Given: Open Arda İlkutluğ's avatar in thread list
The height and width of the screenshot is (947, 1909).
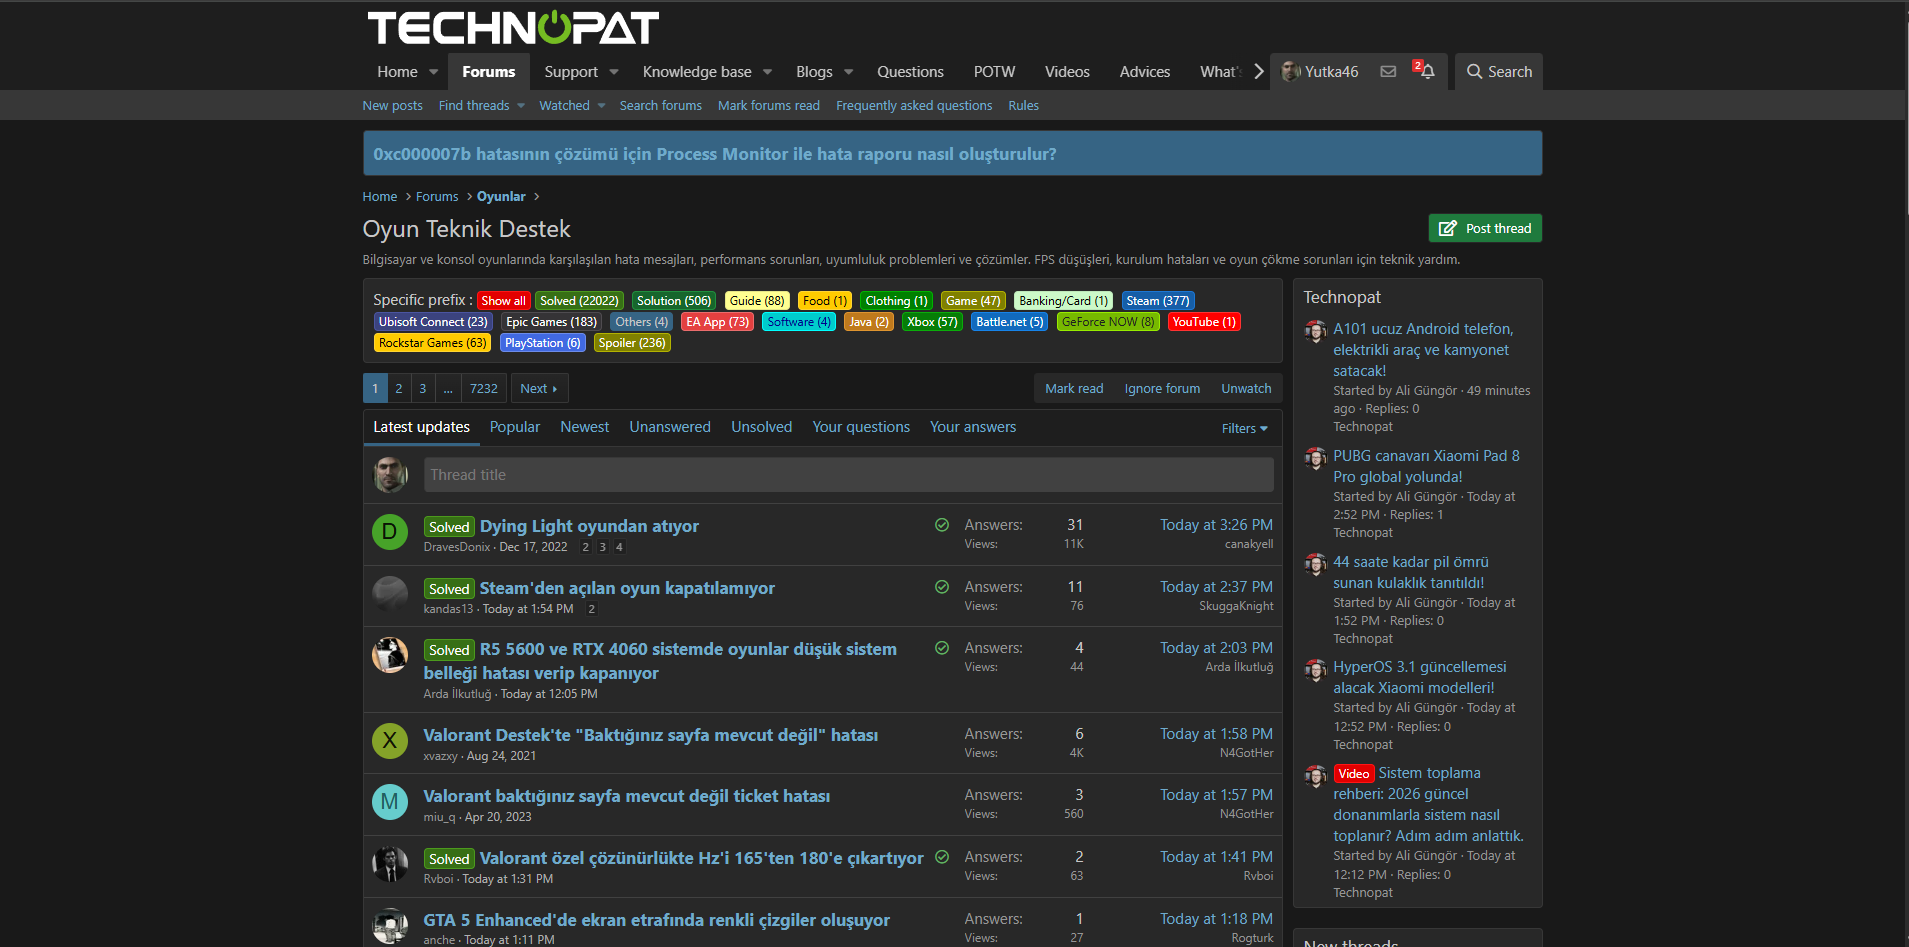Looking at the screenshot, I should 390,655.
